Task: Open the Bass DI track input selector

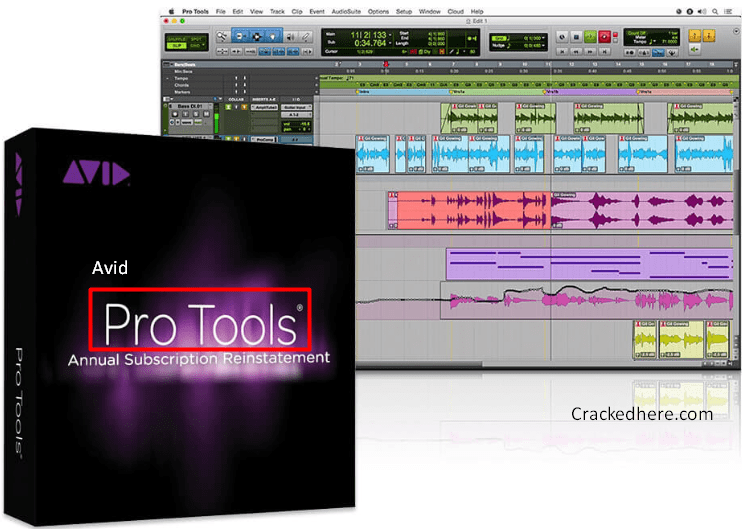Action: point(296,107)
